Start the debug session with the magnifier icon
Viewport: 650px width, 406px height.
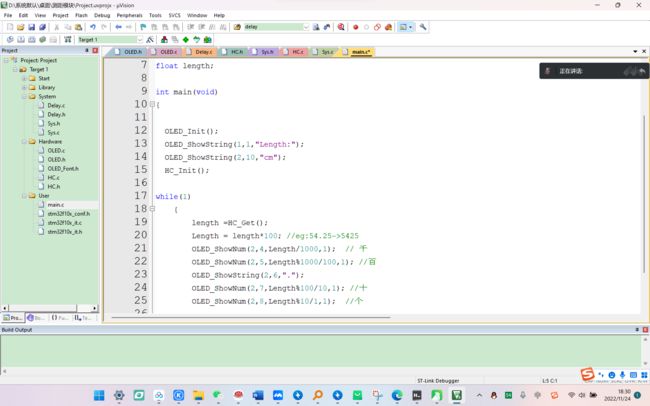click(x=341, y=27)
